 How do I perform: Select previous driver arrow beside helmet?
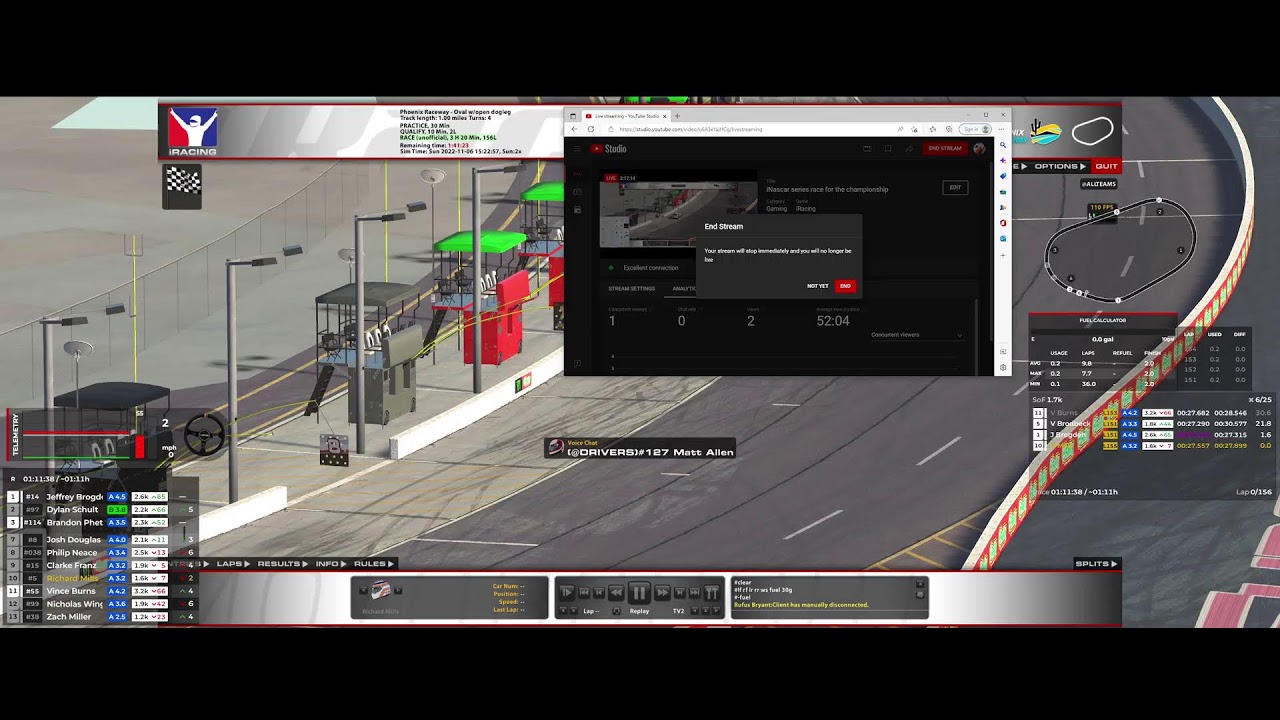click(x=363, y=590)
